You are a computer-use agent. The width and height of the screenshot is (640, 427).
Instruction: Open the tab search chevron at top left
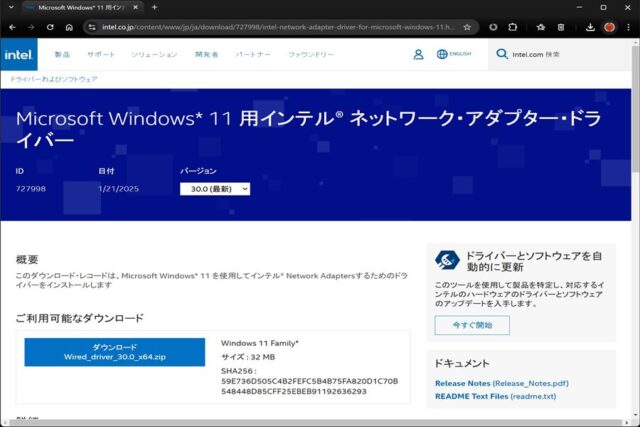[x=11, y=7]
